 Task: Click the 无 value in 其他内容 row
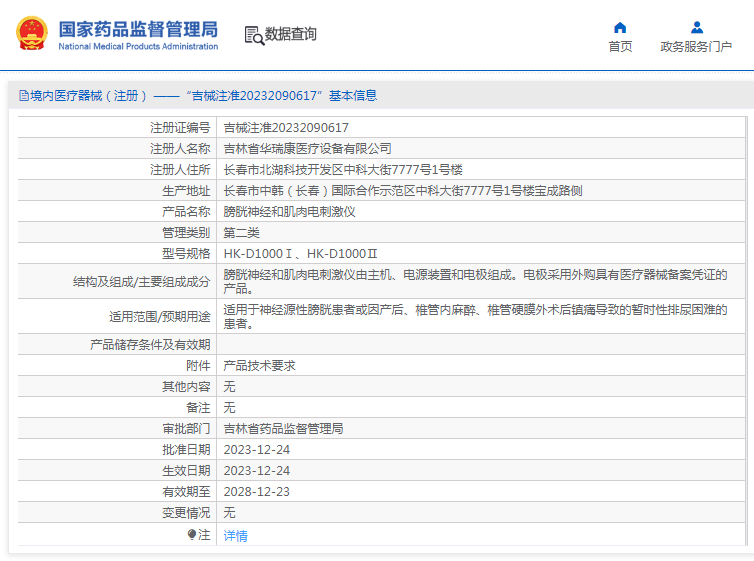click(x=229, y=387)
